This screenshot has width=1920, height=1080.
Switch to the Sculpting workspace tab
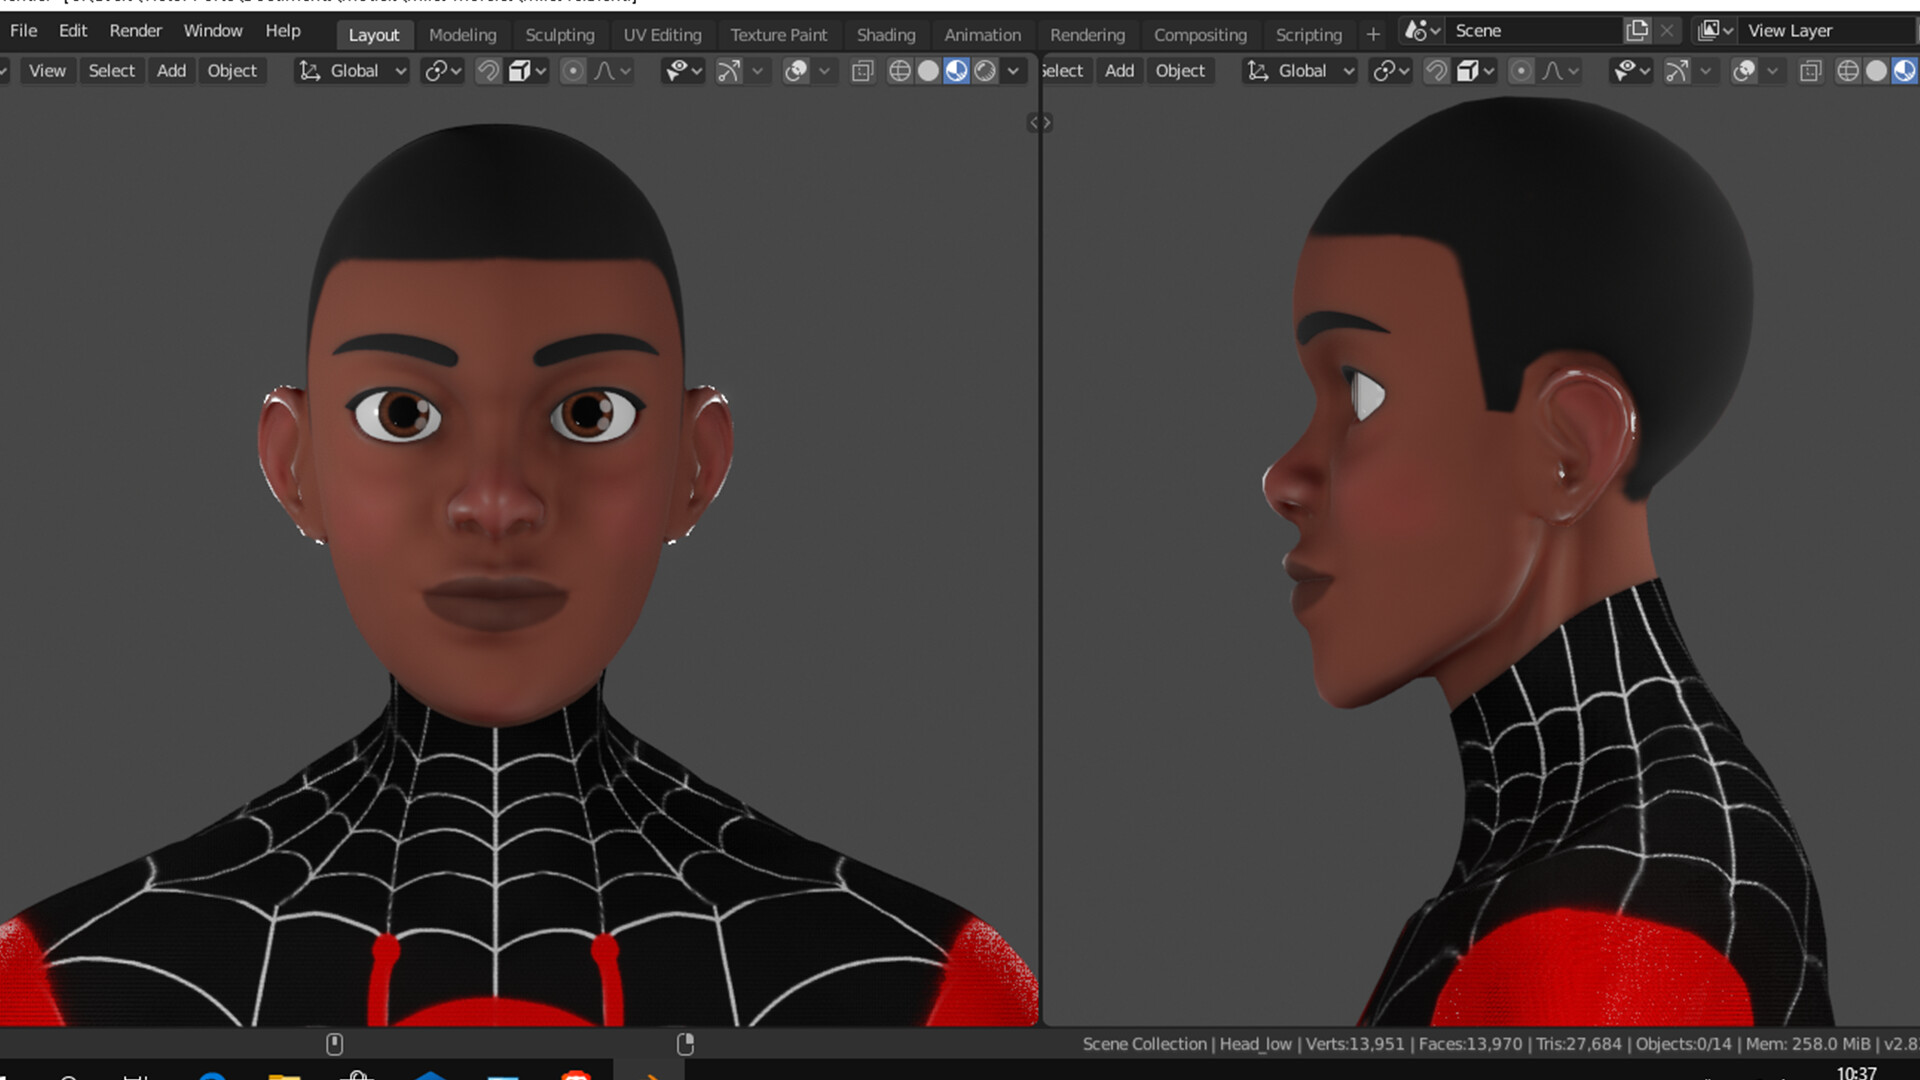(560, 34)
